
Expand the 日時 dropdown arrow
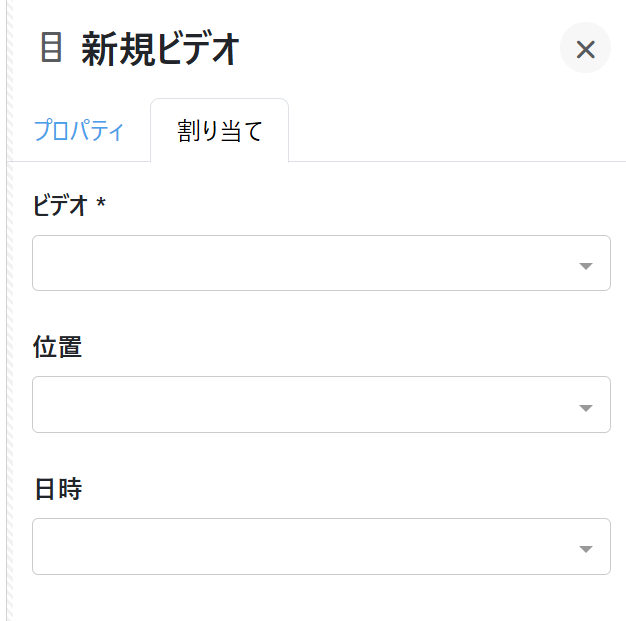coord(586,548)
